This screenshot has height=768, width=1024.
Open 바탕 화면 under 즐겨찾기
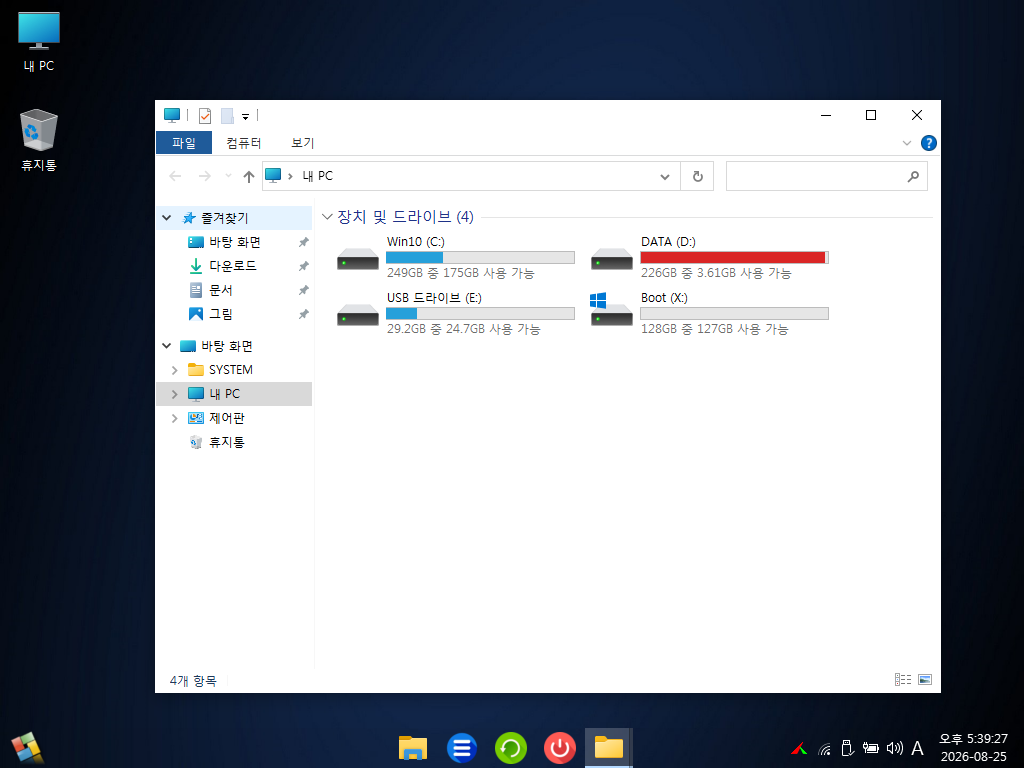[234, 242]
